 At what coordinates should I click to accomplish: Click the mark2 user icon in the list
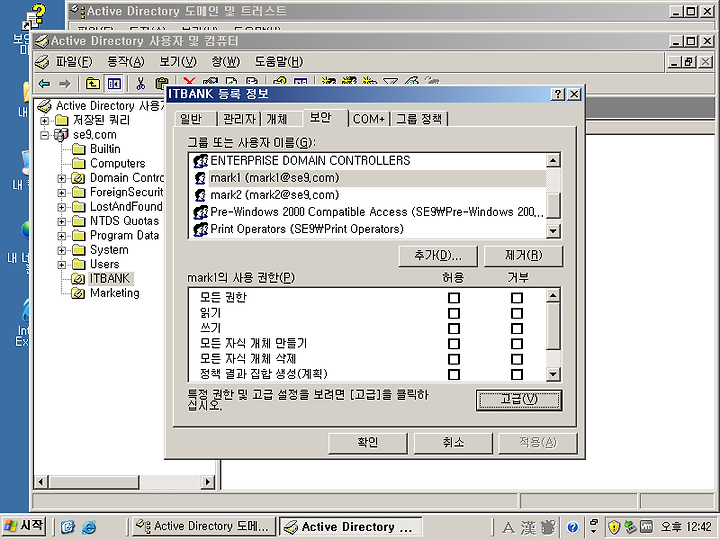pos(200,195)
